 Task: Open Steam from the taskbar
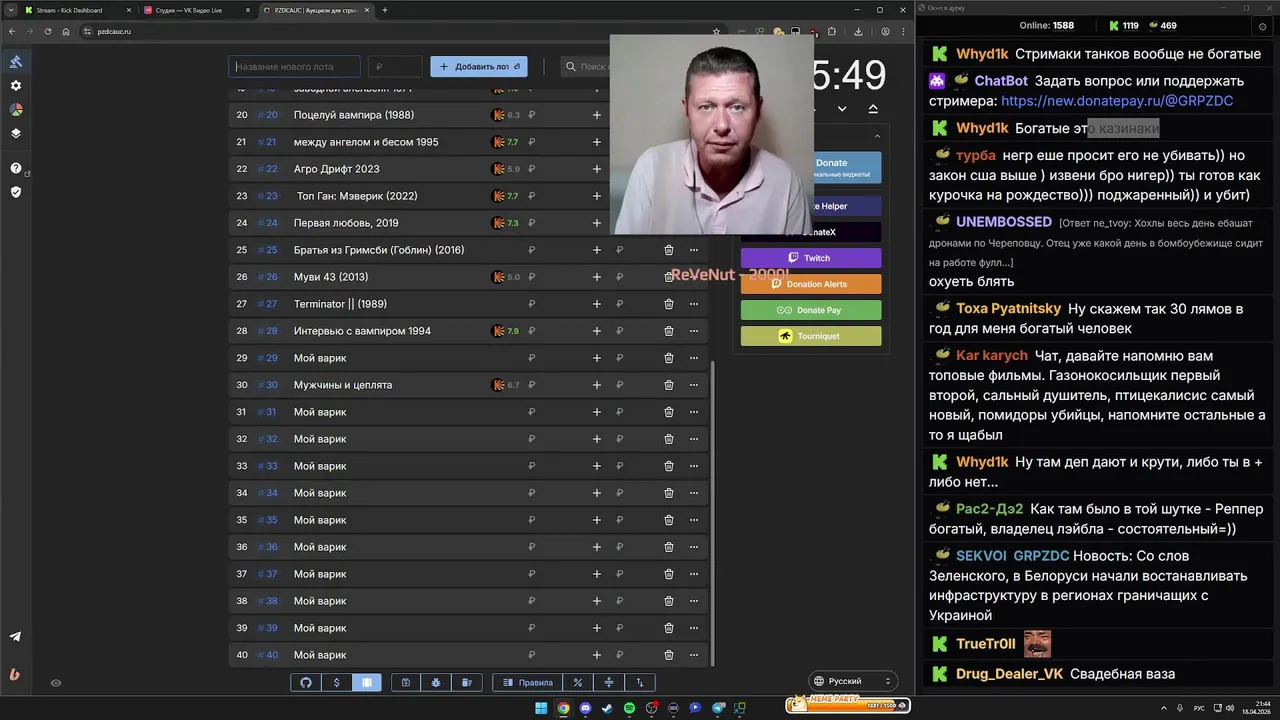tap(607, 708)
